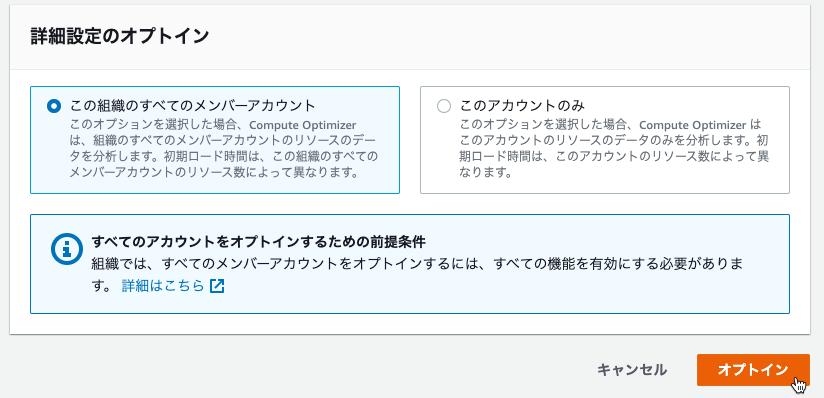Select the このアカウントのみ radio button
Screen dimensions: 824x398
444,106
